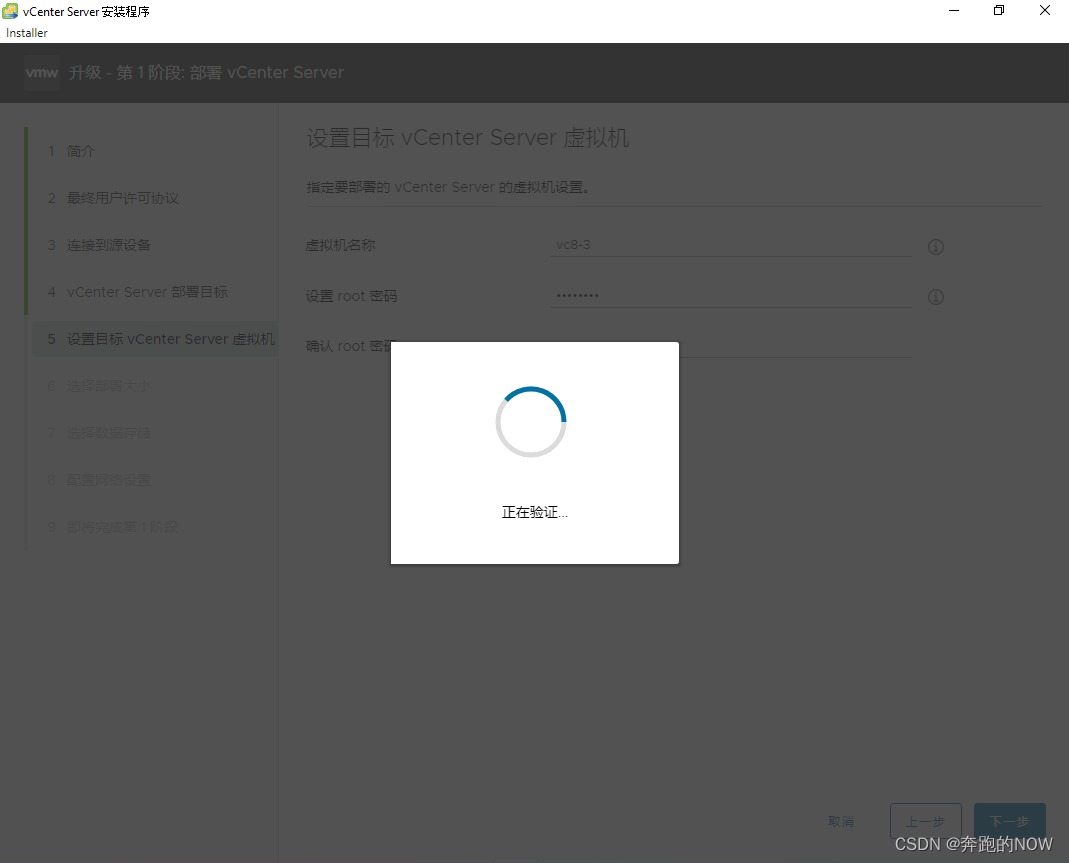The height and width of the screenshot is (863, 1069).
Task: Restore down the installer window
Action: click(x=999, y=10)
